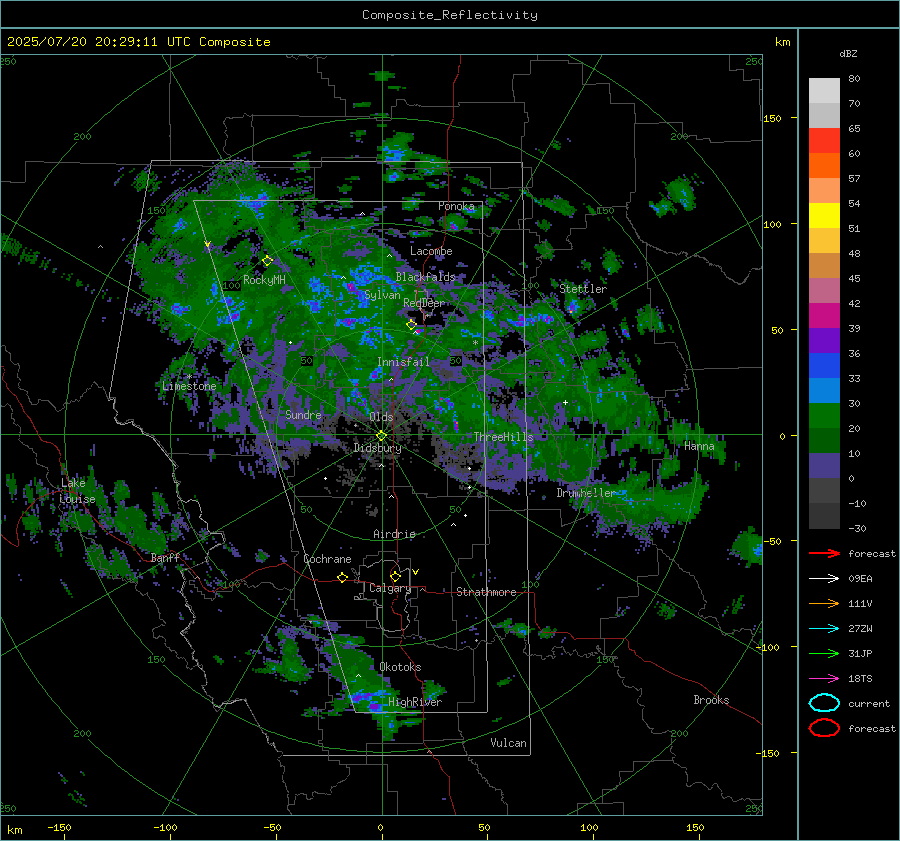The width and height of the screenshot is (900, 841).
Task: Select the light gray 70-80 dBZ swatch
Action: [824, 91]
